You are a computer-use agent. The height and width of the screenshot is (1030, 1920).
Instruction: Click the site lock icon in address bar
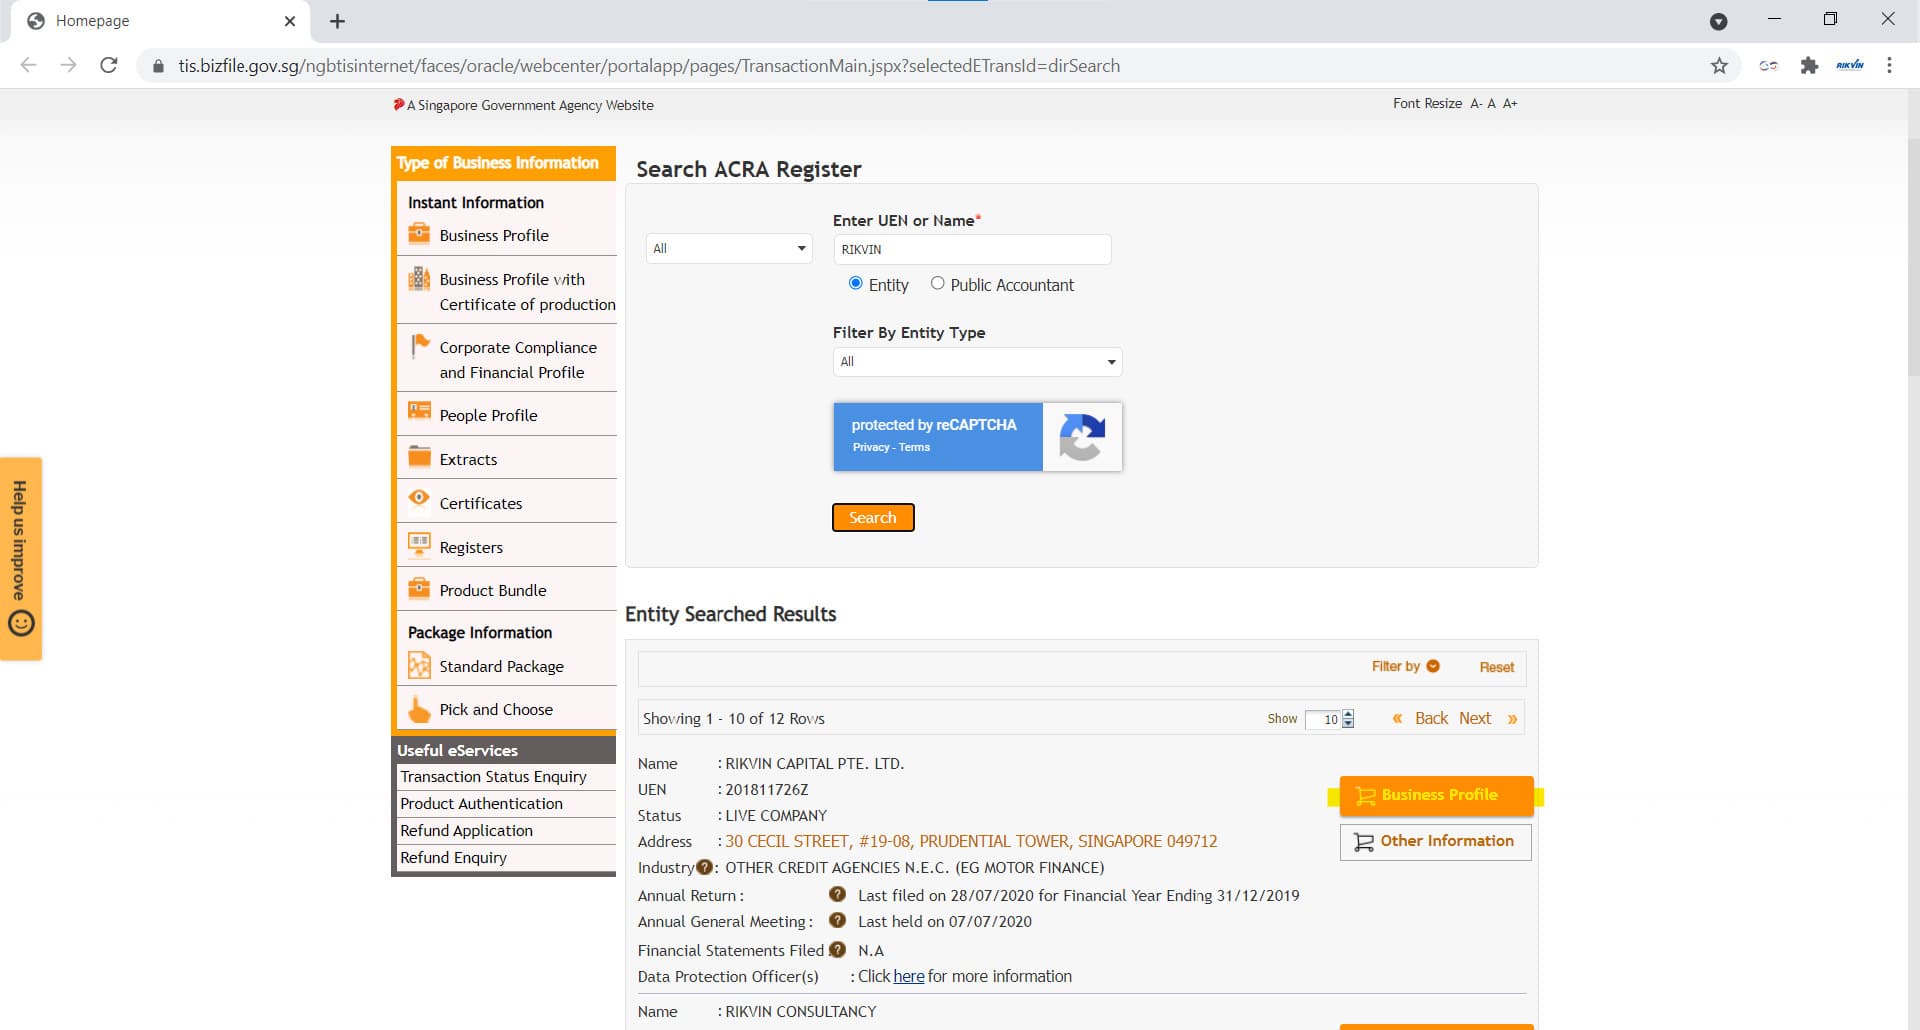158,66
